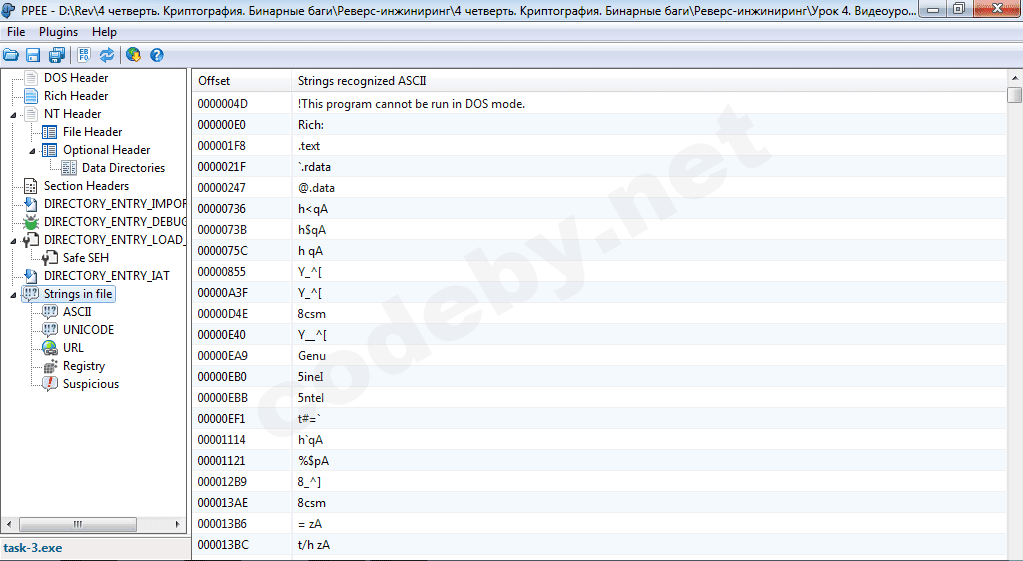
Task: Select the DOS Header tree item
Action: pos(76,78)
